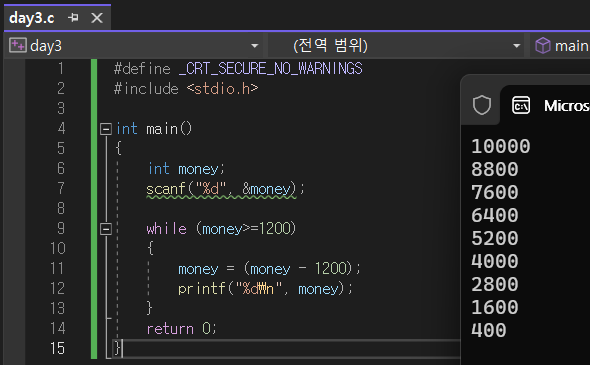Collapse the int main() block

106,129
